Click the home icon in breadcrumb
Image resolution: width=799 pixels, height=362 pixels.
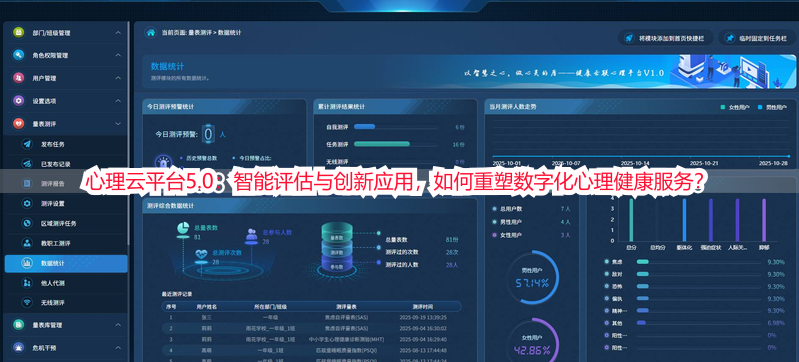pos(151,33)
